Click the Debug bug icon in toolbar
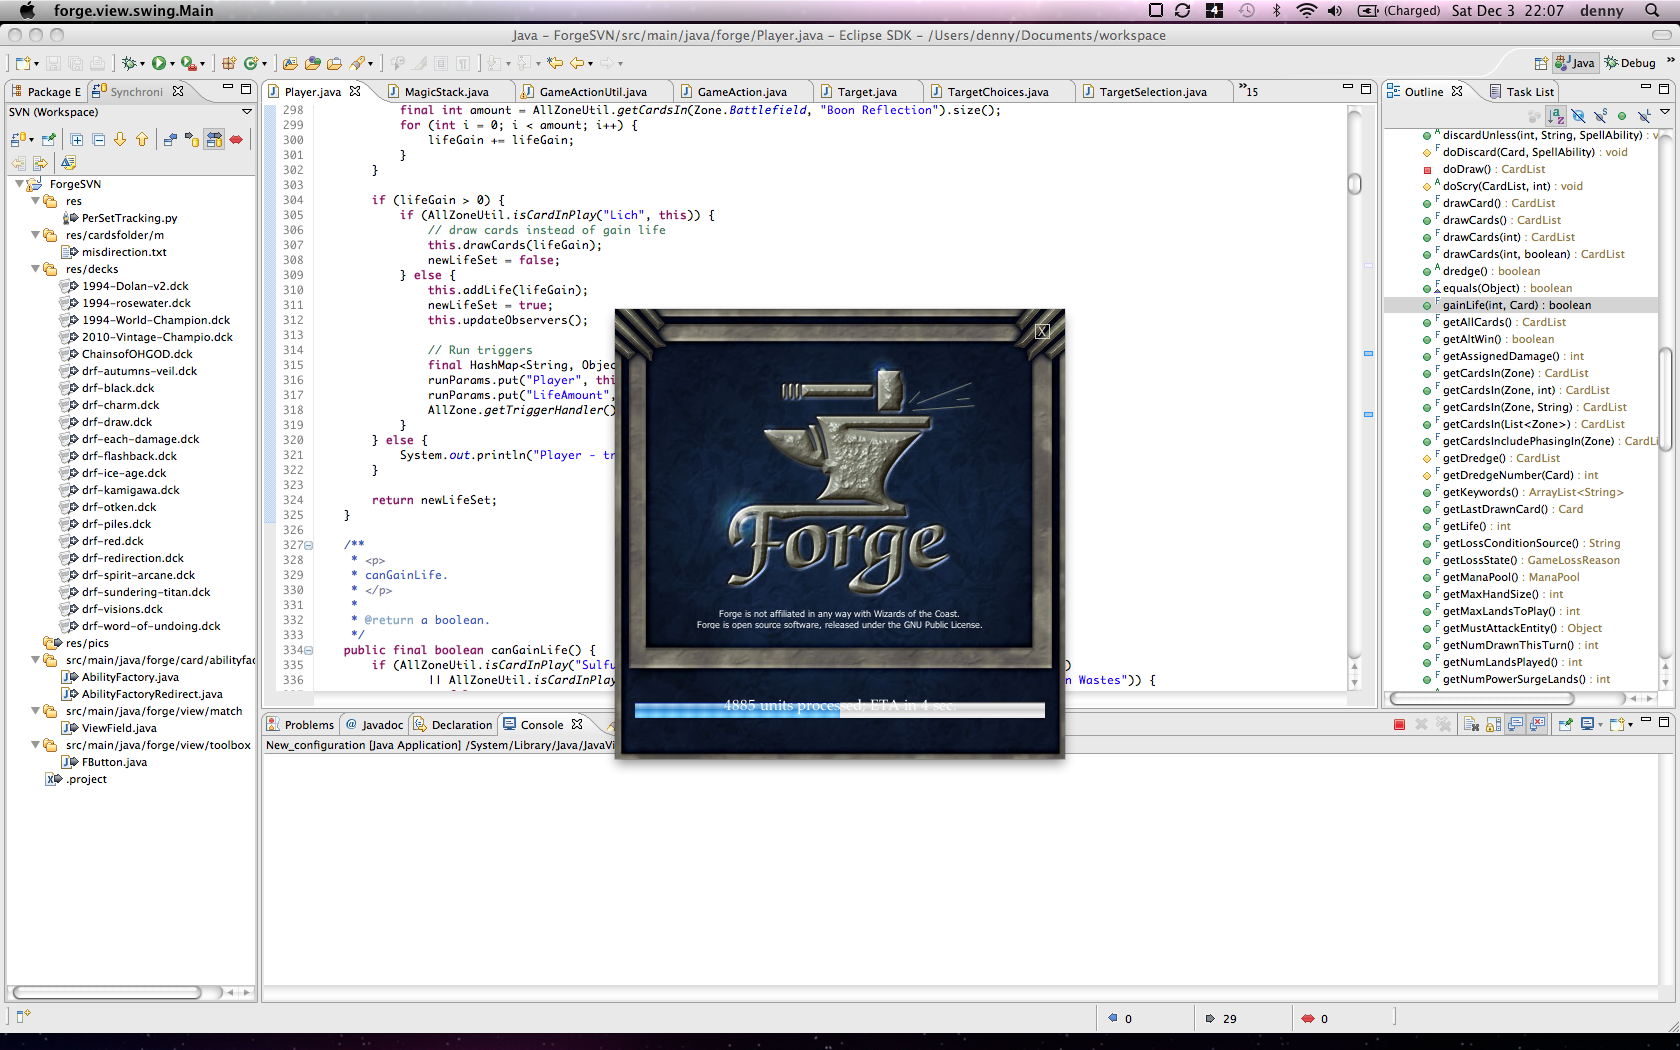The image size is (1680, 1050). point(128,63)
